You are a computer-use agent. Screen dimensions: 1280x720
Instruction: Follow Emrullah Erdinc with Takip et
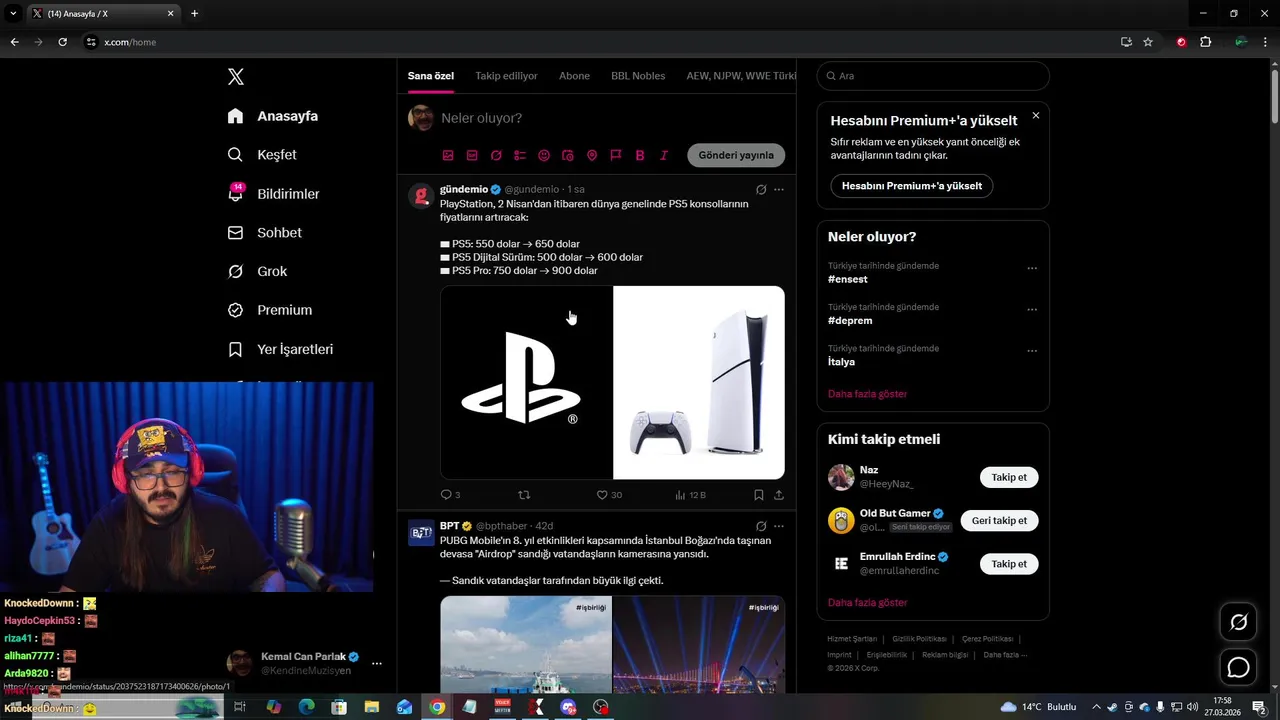pyautogui.click(x=1009, y=564)
